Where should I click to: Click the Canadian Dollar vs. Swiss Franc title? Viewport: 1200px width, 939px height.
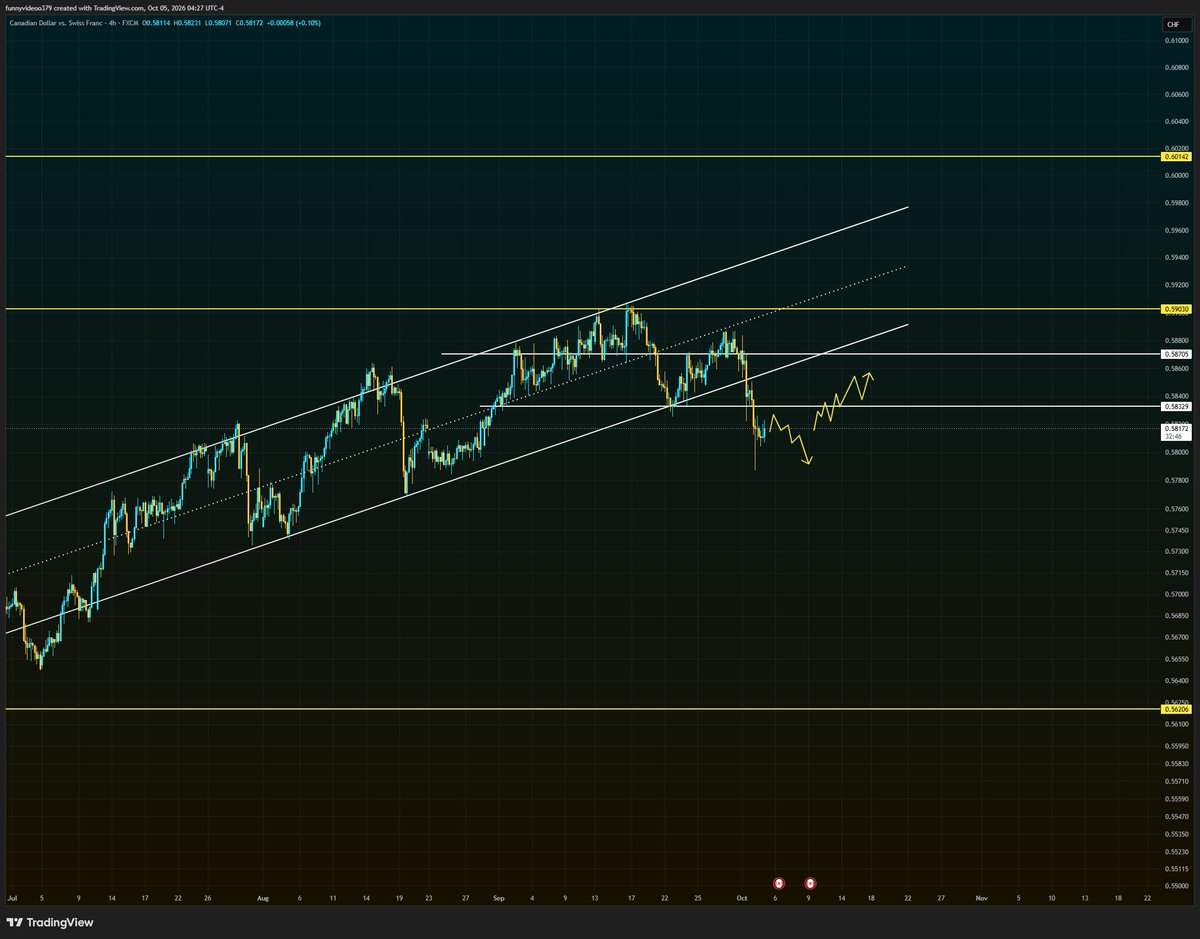click(58, 22)
